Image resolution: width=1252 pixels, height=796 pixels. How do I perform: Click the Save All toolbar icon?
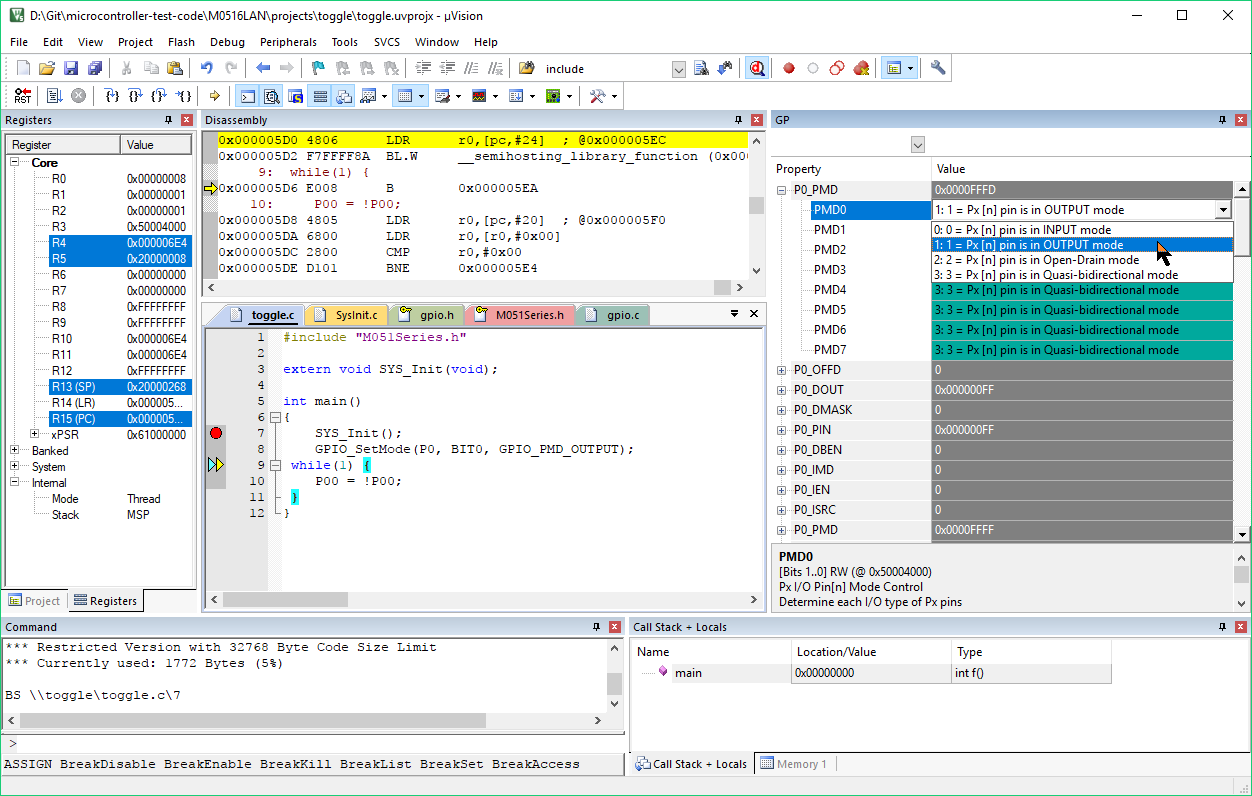point(95,68)
